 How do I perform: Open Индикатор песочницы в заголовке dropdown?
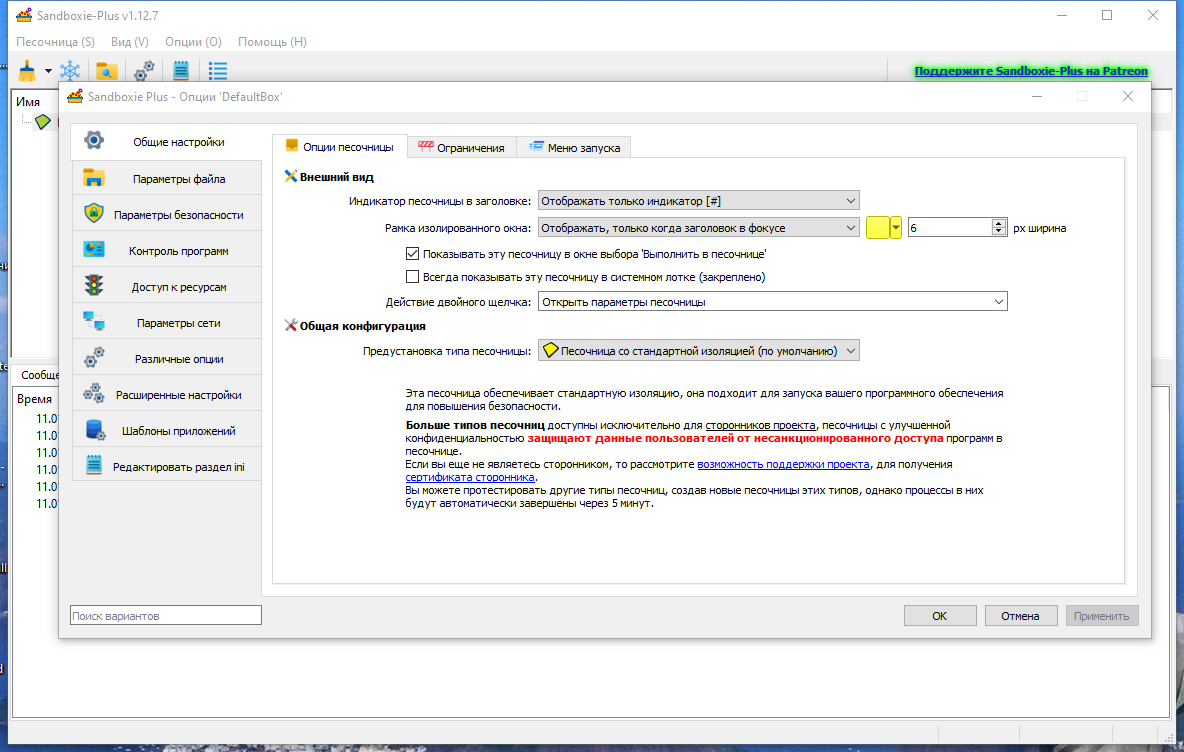(698, 201)
